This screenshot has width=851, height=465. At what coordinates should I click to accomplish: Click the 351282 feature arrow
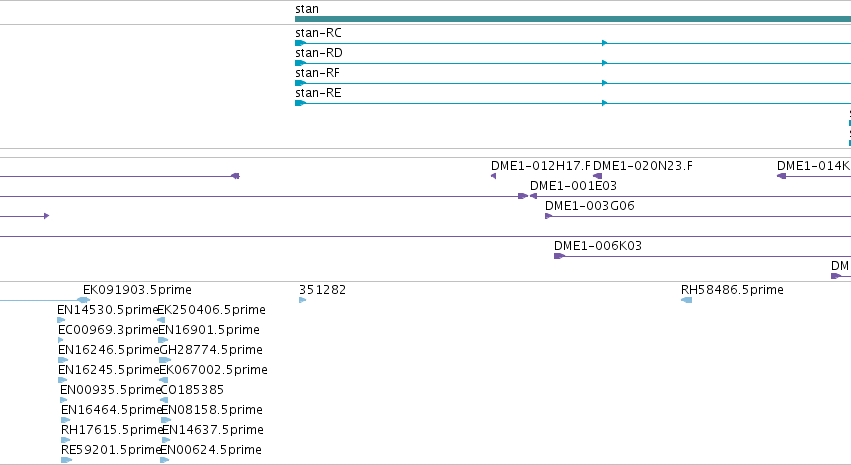(x=302, y=300)
